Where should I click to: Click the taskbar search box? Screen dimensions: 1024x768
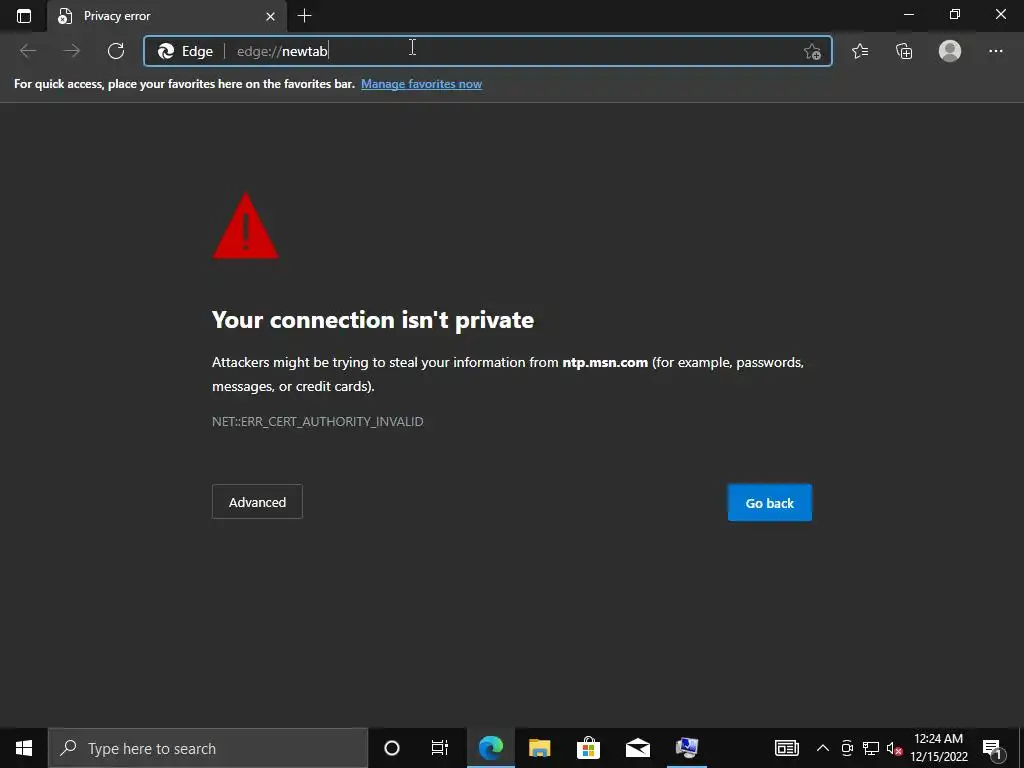pos(208,748)
